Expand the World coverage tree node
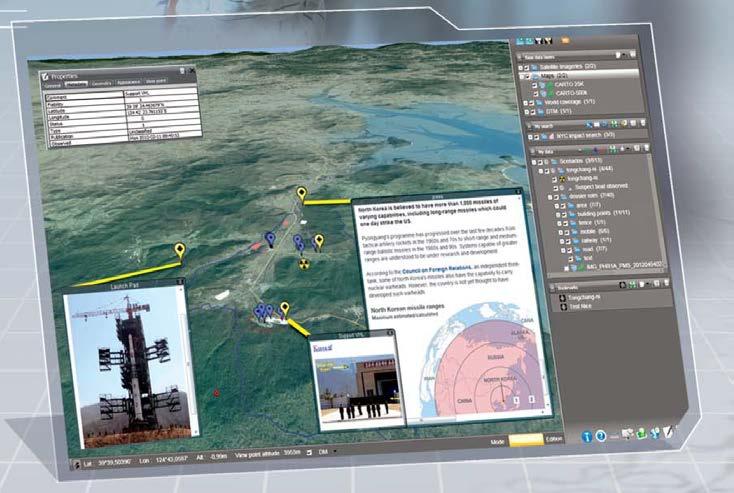 [x=525, y=103]
